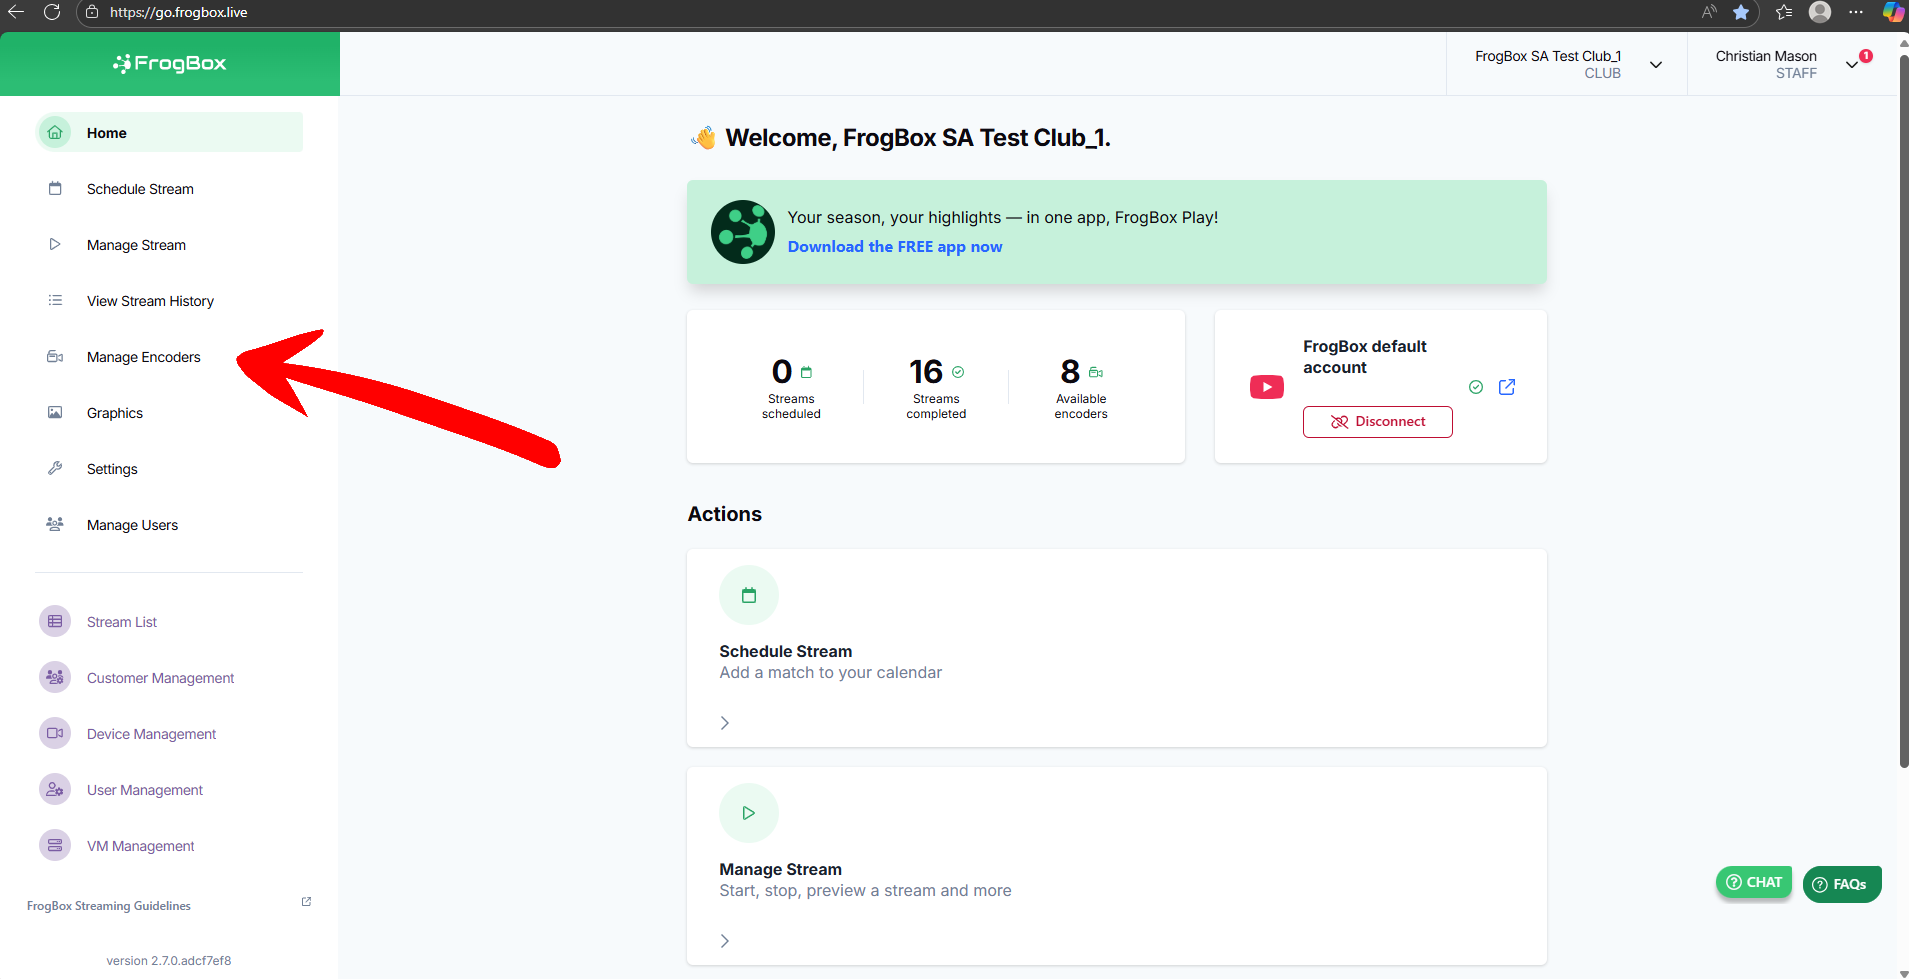Open the browser three-dot menu
This screenshot has width=1909, height=979.
[x=1856, y=12]
